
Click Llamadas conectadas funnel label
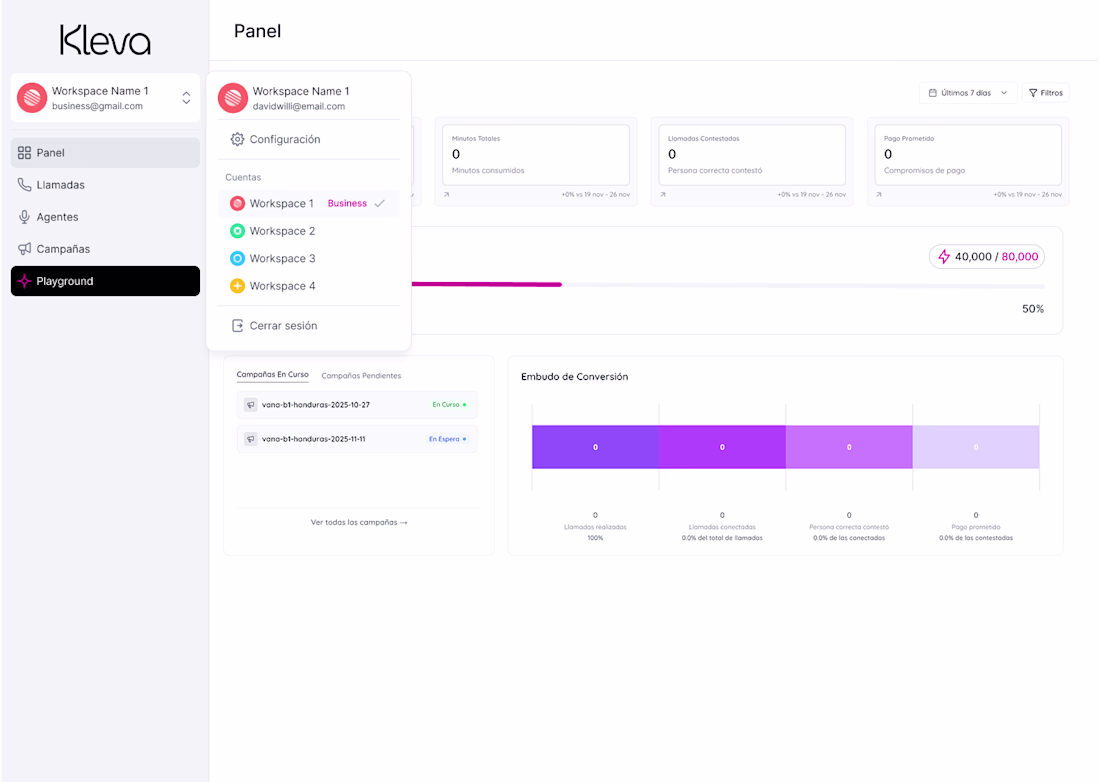[722, 527]
